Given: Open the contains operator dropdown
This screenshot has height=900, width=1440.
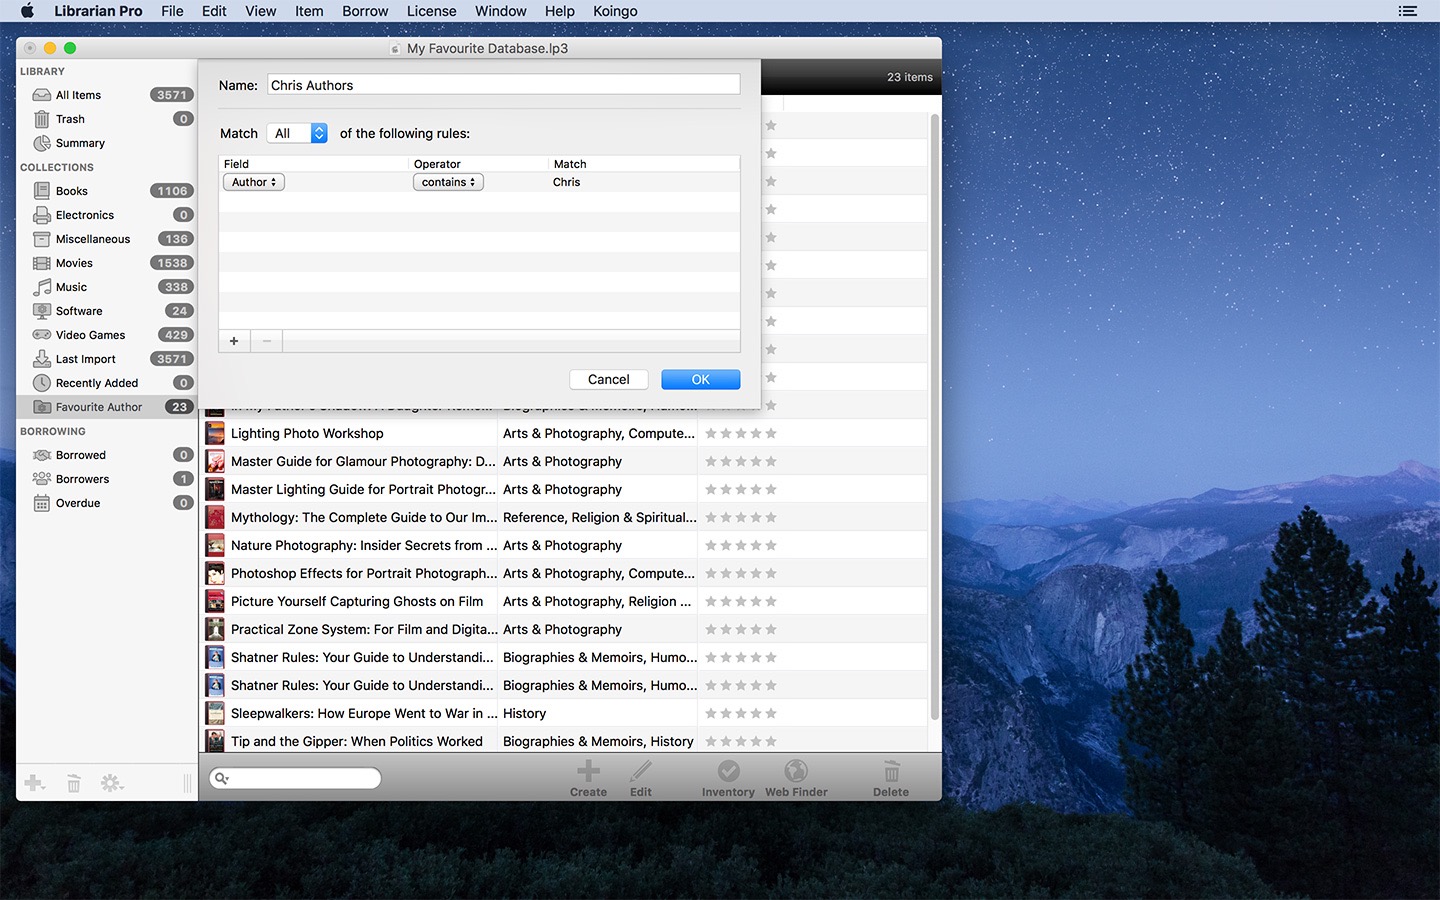Looking at the screenshot, I should pos(448,182).
